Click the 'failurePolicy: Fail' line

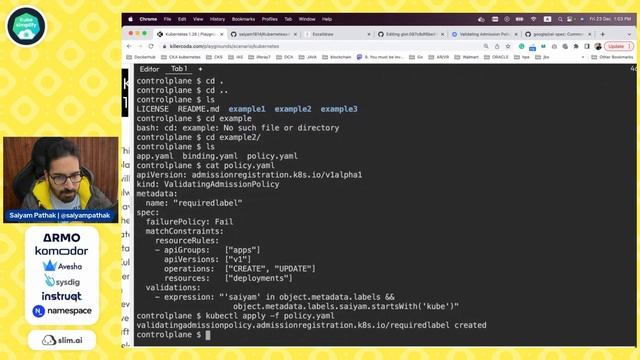click(x=189, y=222)
